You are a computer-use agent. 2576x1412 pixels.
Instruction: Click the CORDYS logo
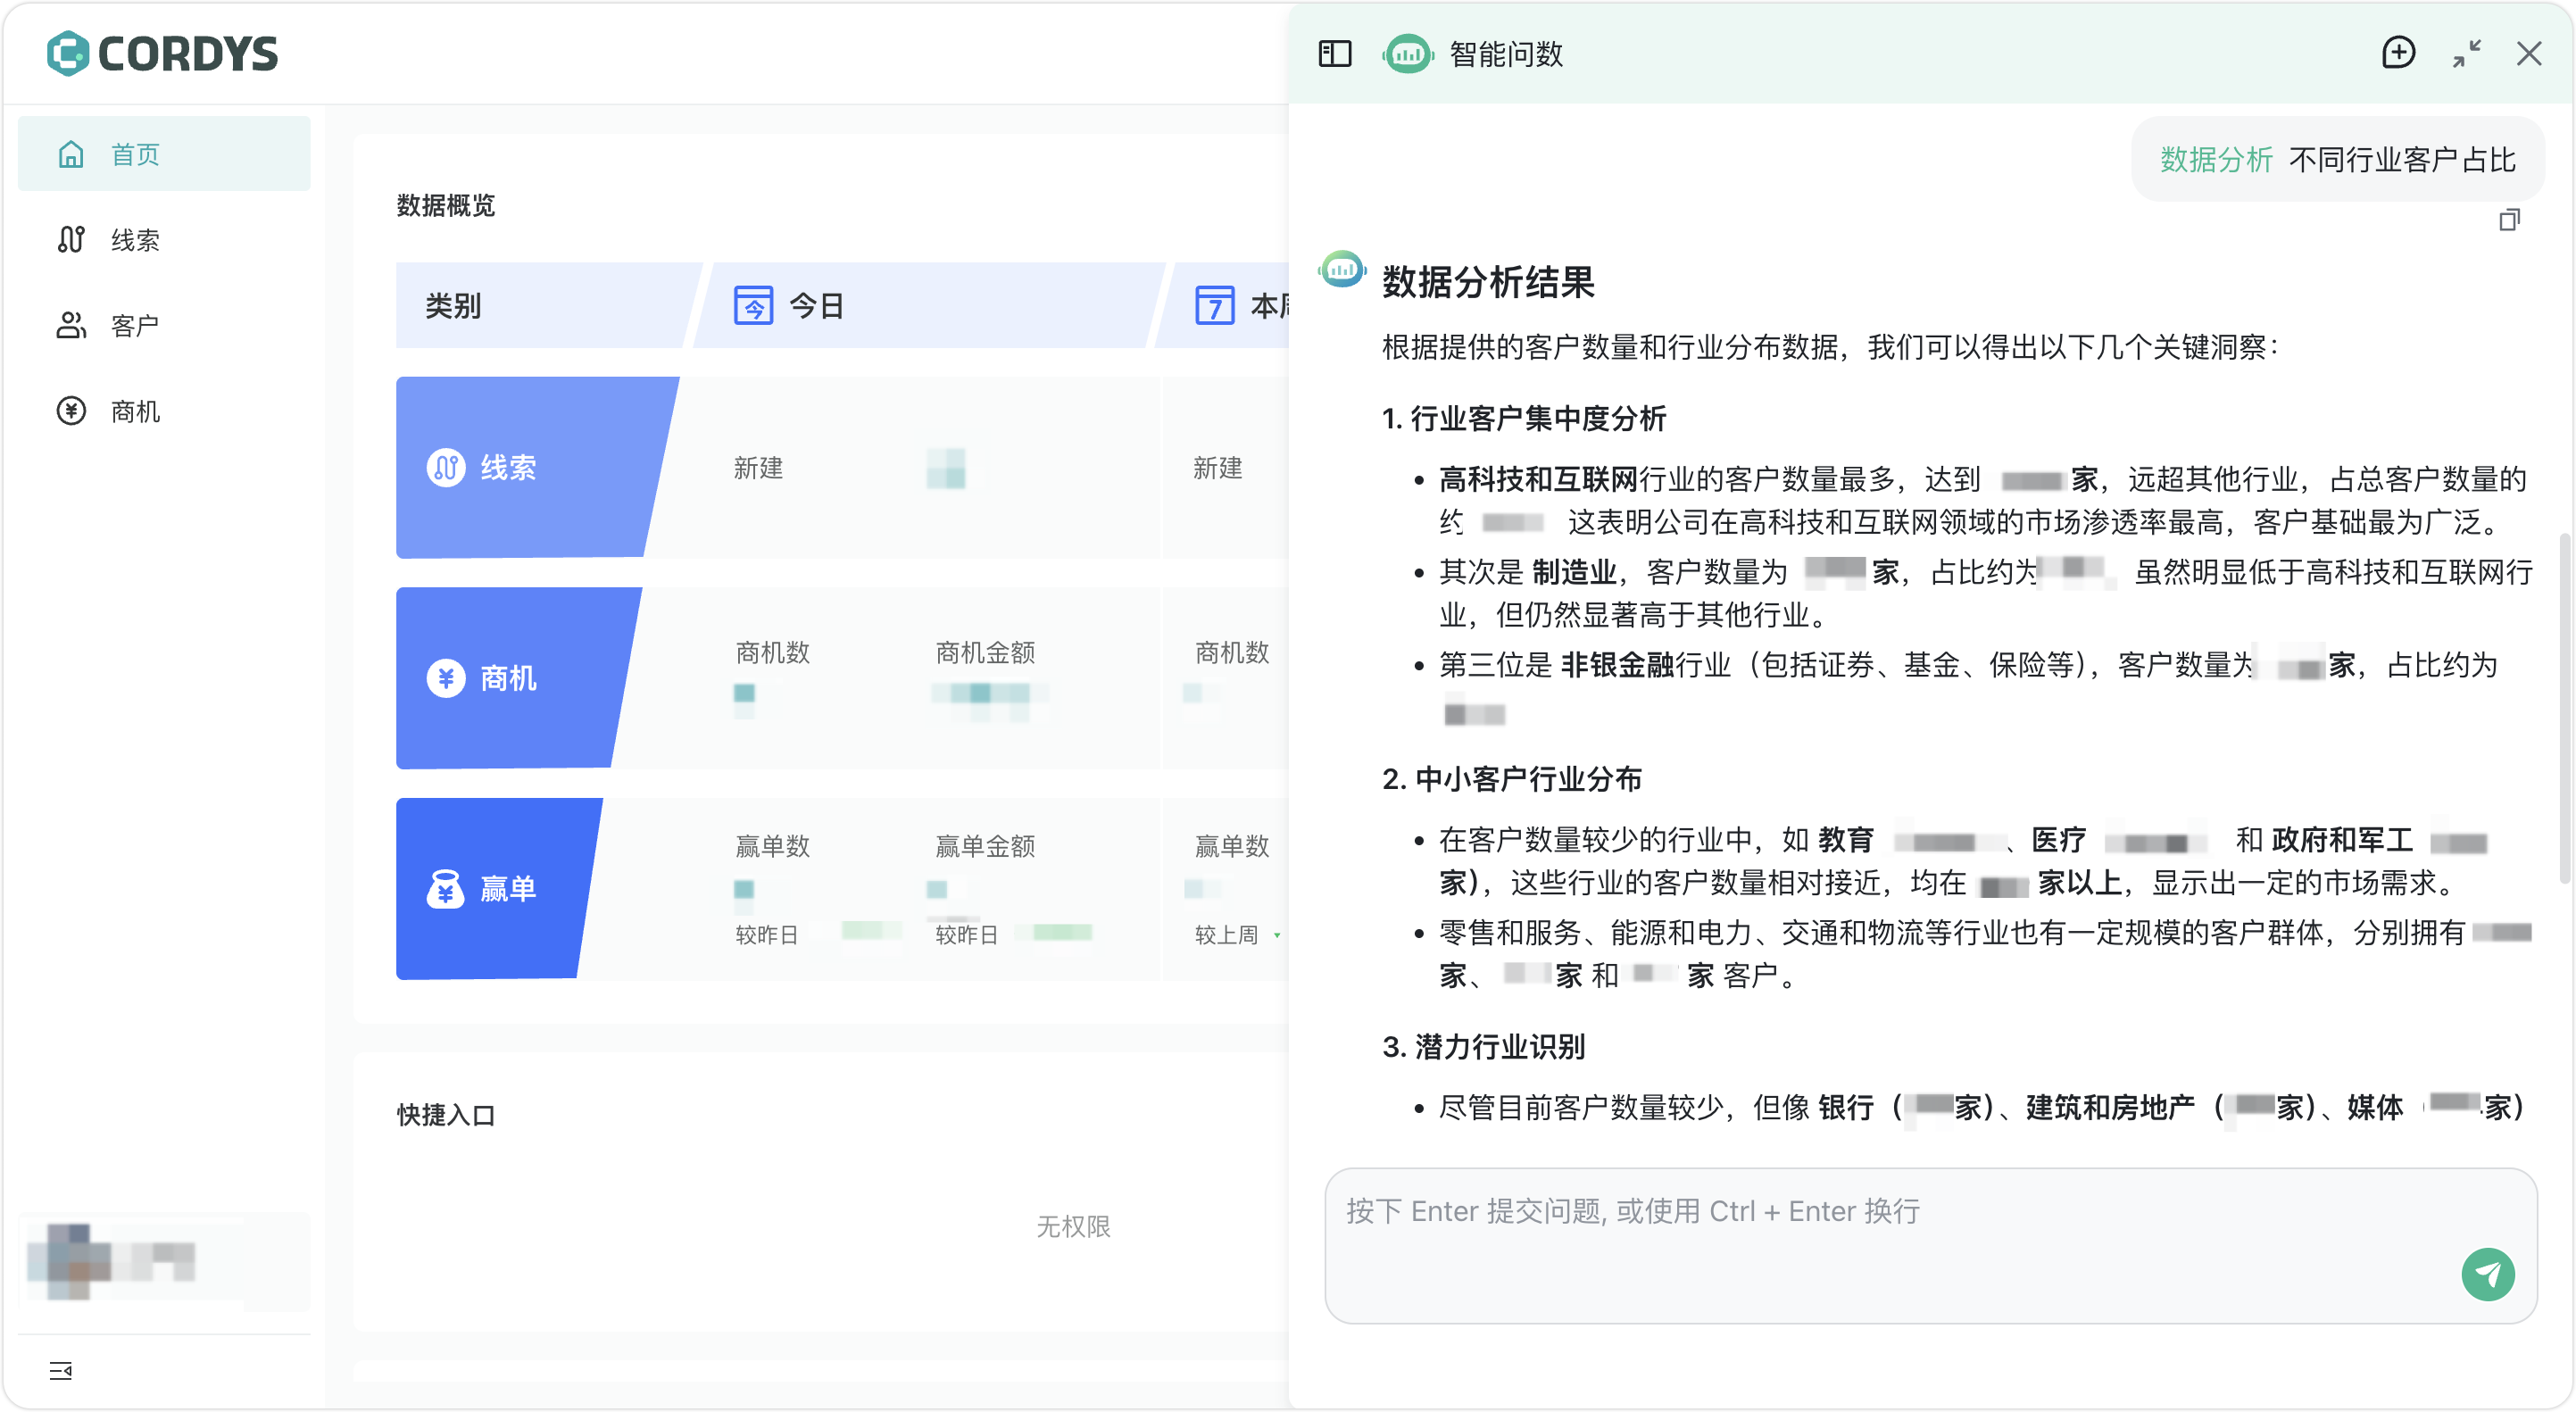pyautogui.click(x=163, y=54)
